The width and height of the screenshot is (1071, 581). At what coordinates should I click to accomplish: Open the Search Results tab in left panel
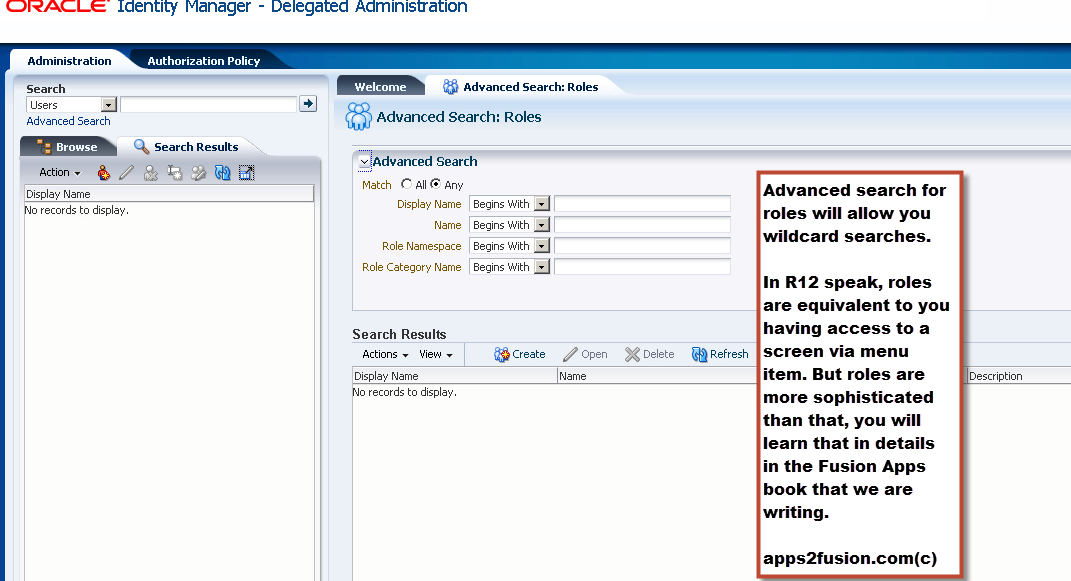[186, 147]
